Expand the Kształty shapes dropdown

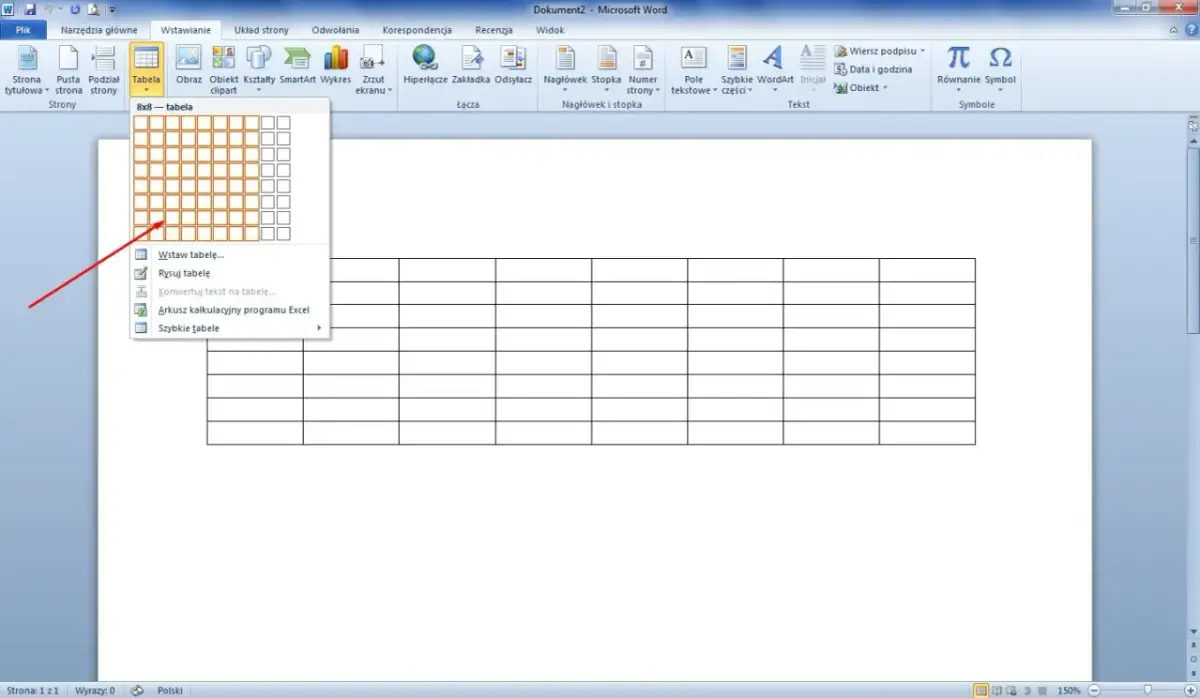pos(259,68)
